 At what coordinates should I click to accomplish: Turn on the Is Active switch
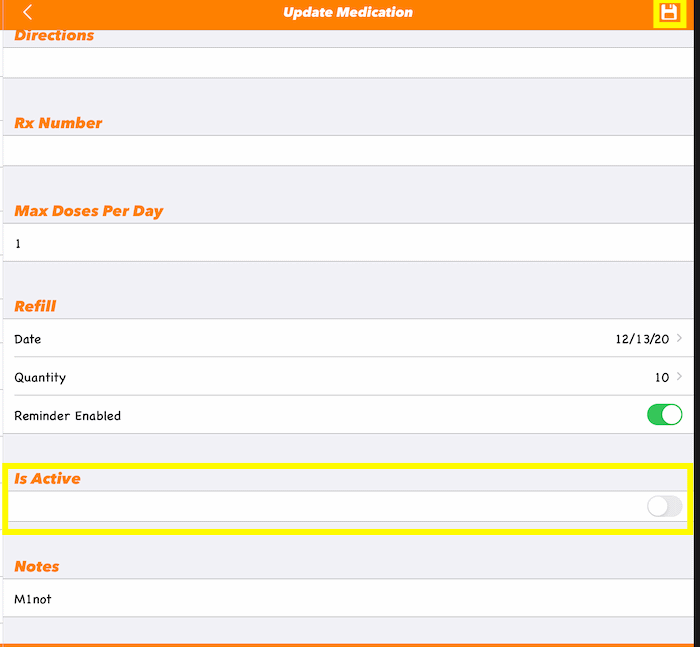[664, 506]
